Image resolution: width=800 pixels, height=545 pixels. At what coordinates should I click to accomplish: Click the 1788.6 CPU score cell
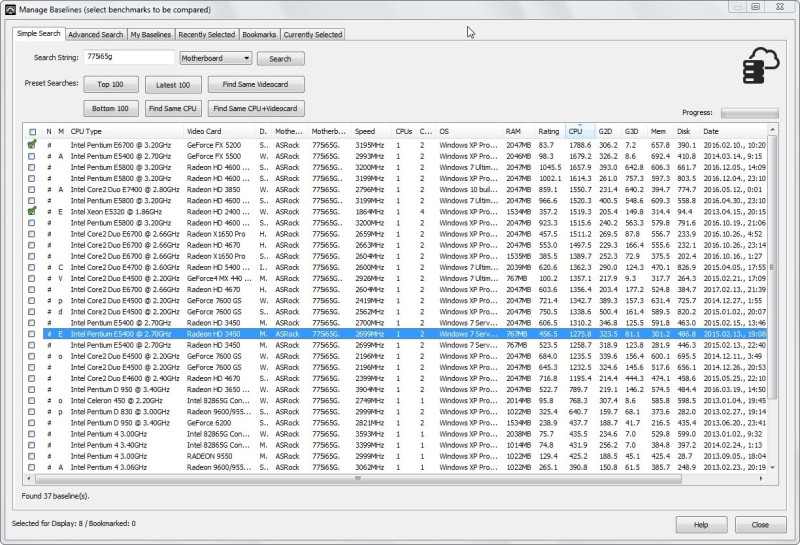click(580, 145)
